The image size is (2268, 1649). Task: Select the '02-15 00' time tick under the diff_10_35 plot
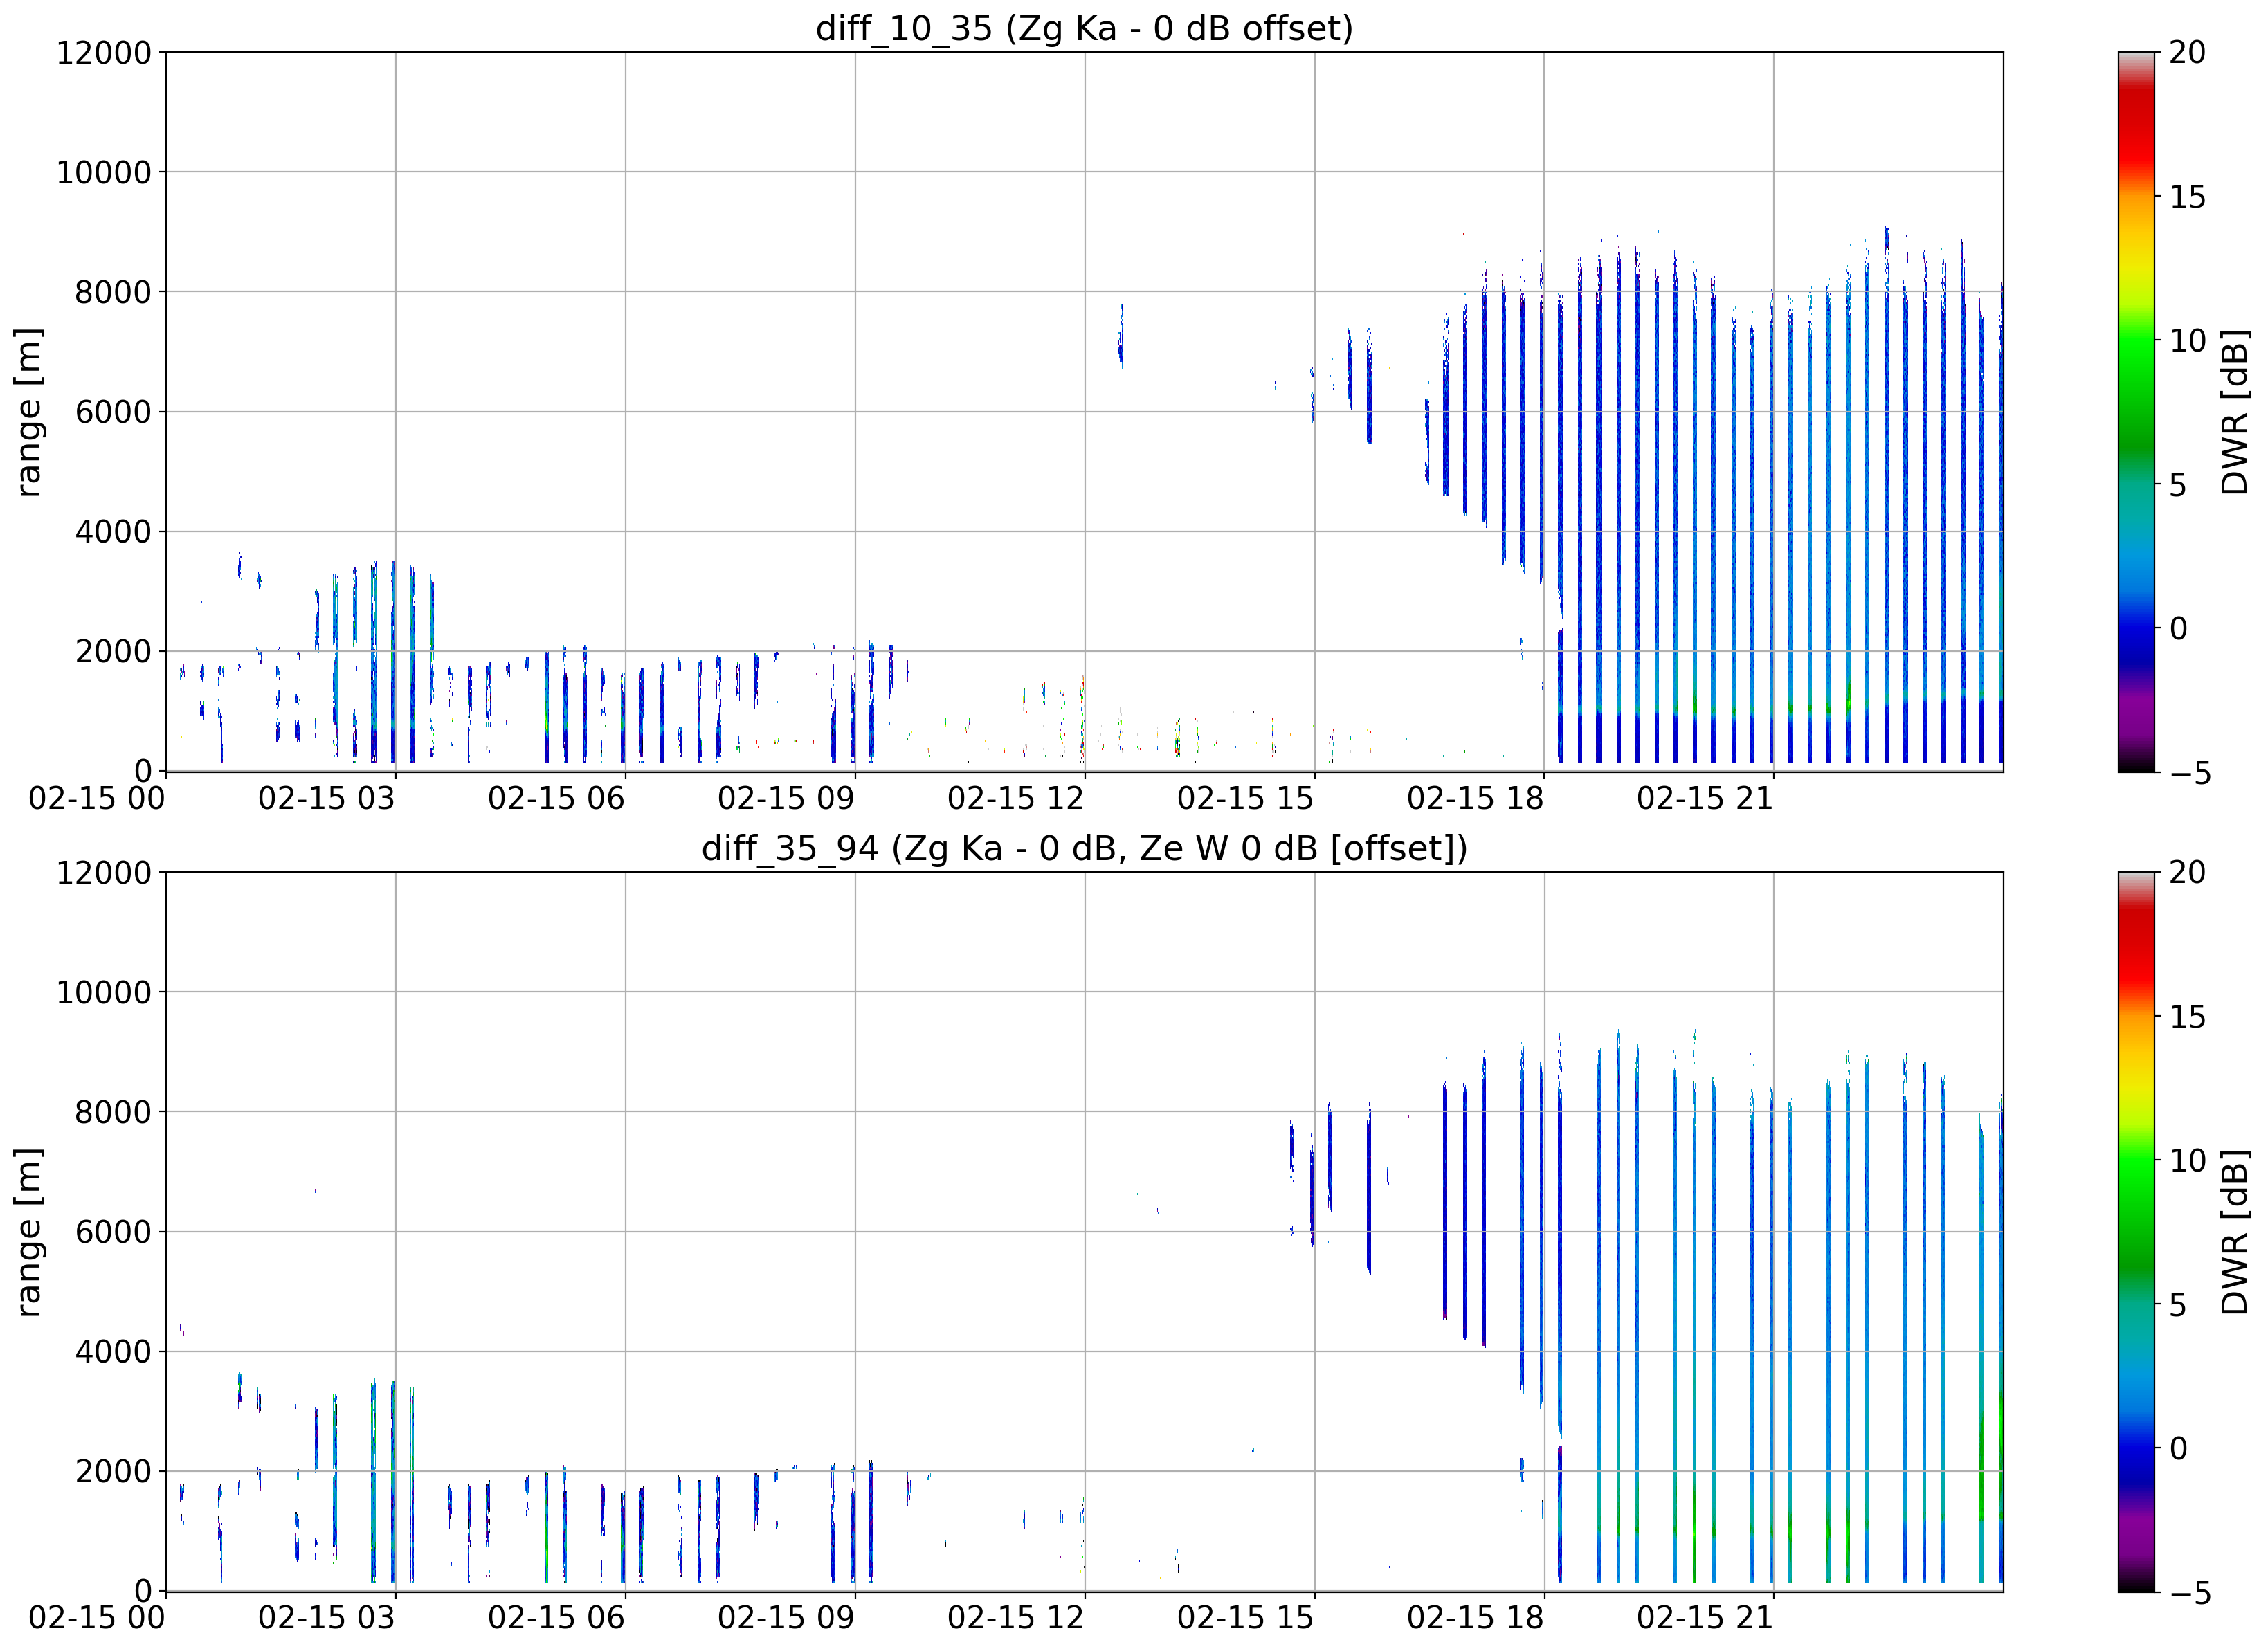pyautogui.click(x=96, y=799)
